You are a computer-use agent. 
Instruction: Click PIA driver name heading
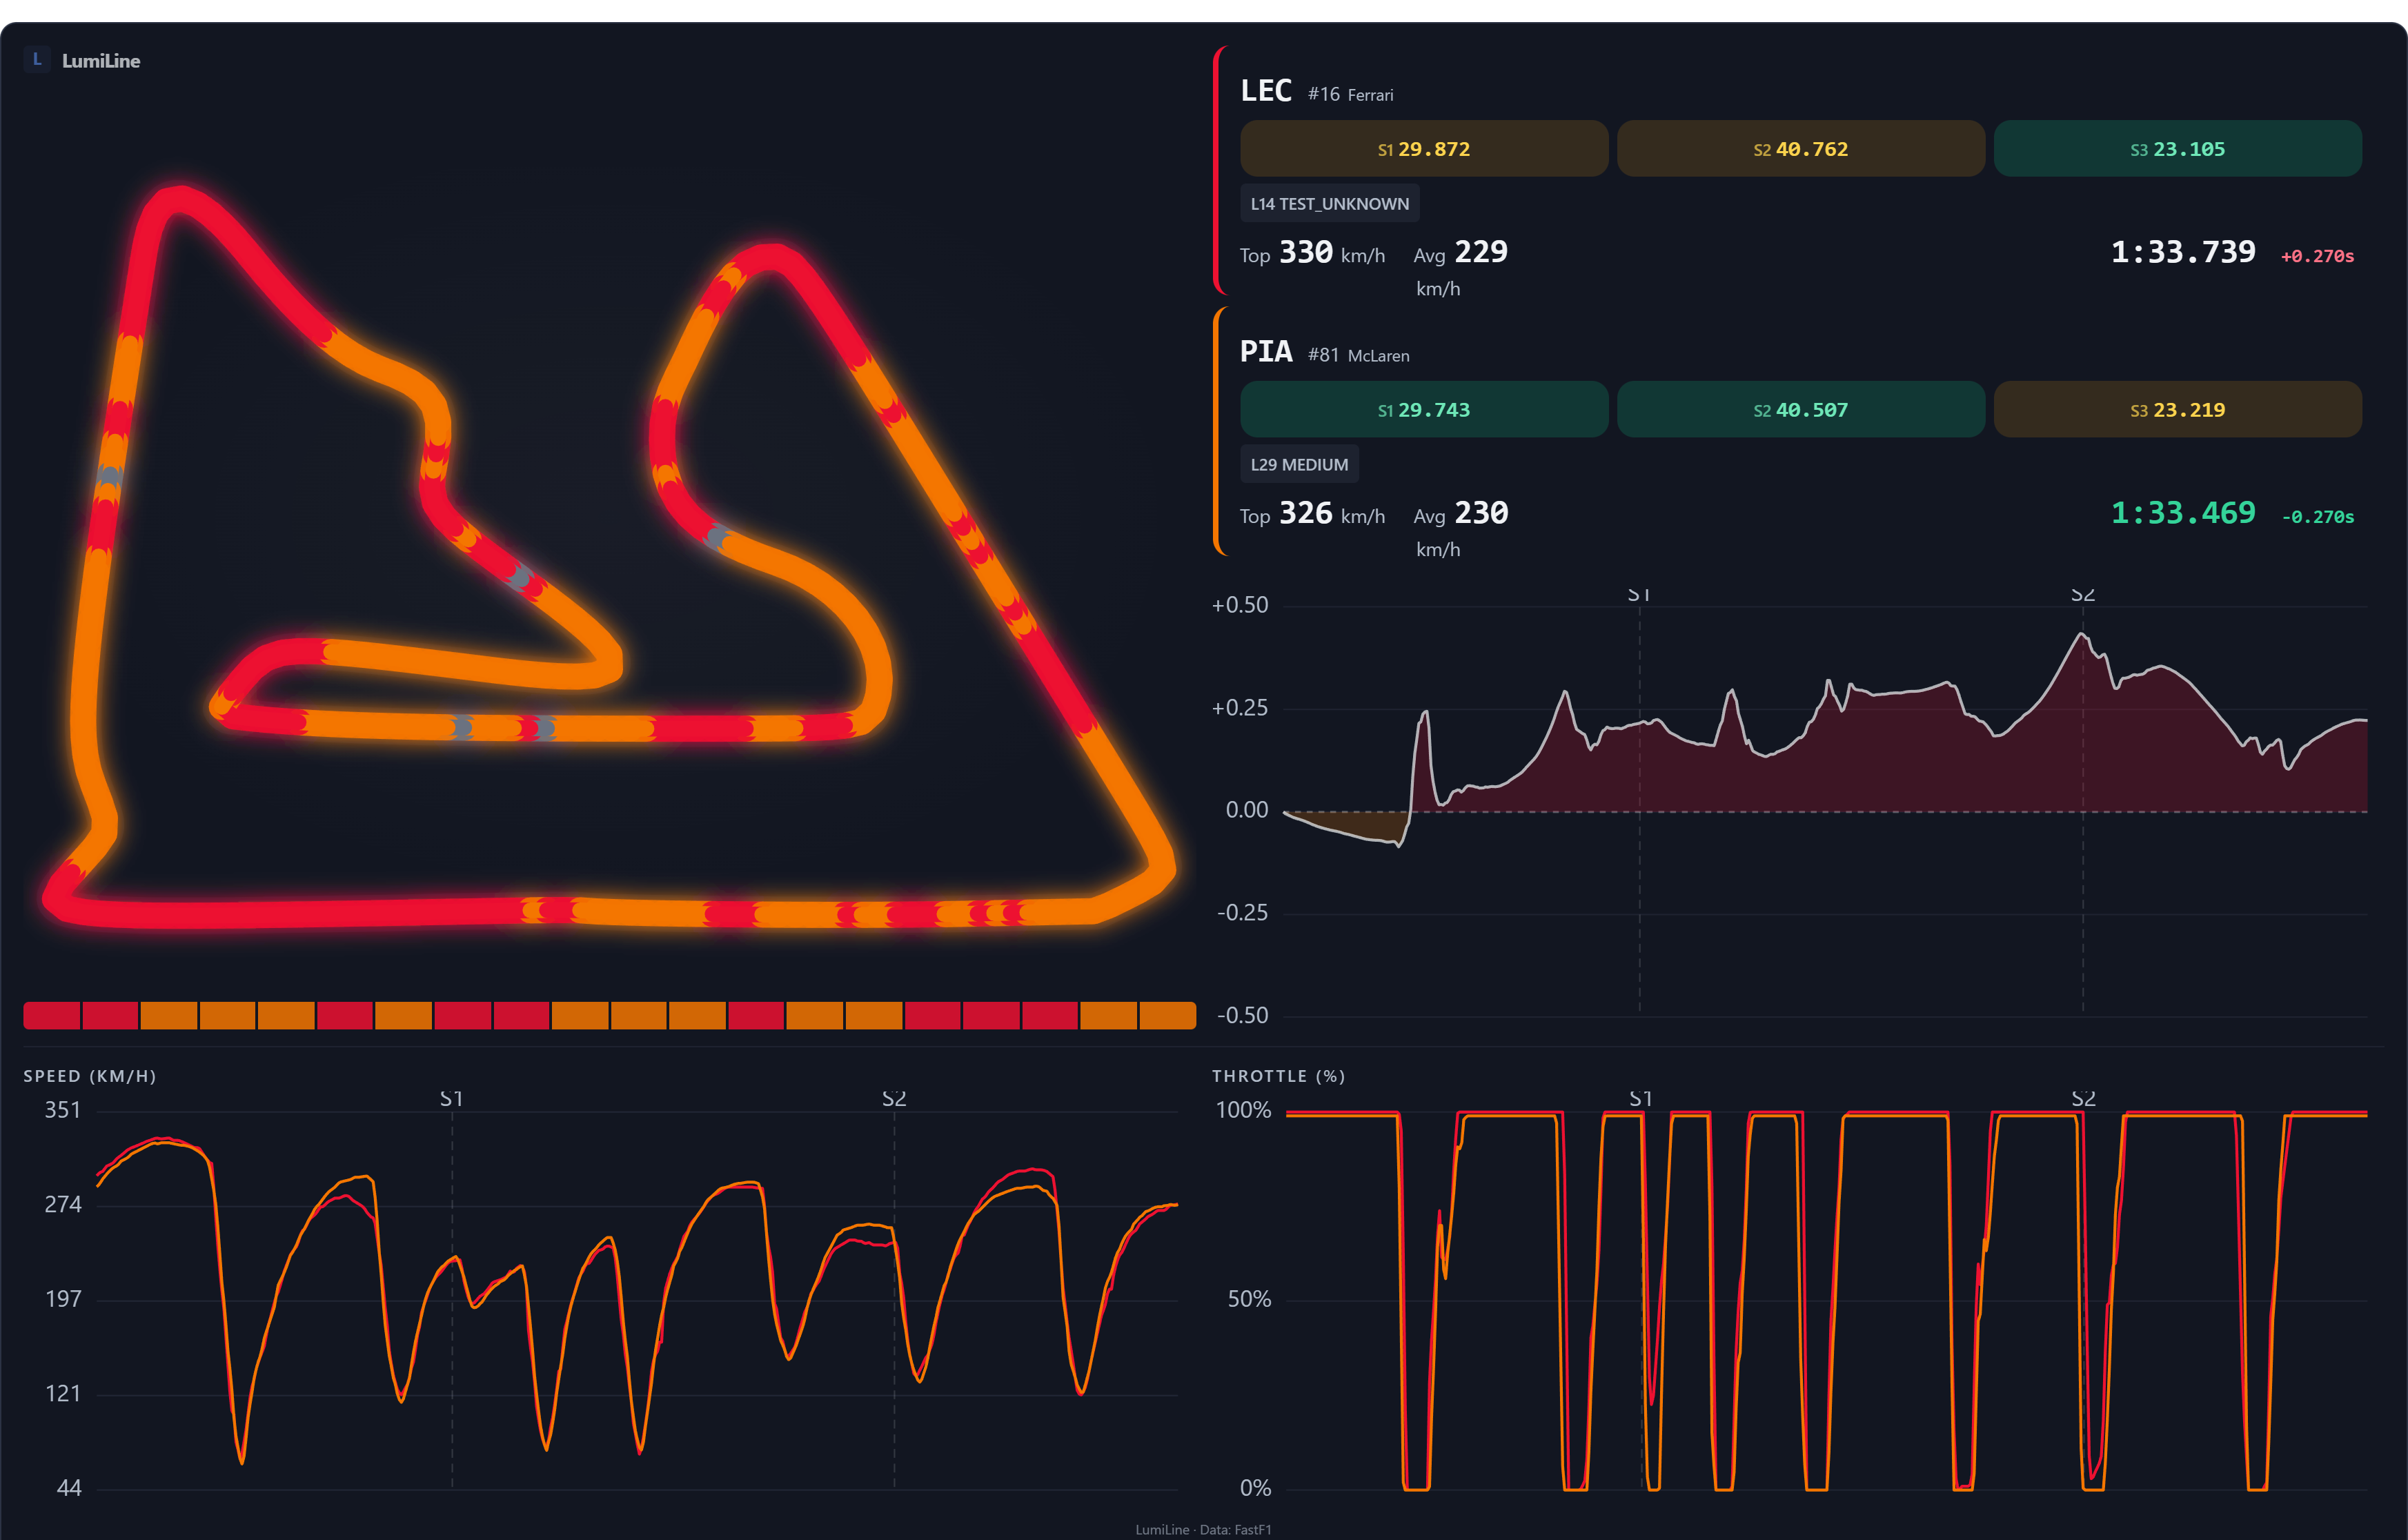[x=1266, y=352]
